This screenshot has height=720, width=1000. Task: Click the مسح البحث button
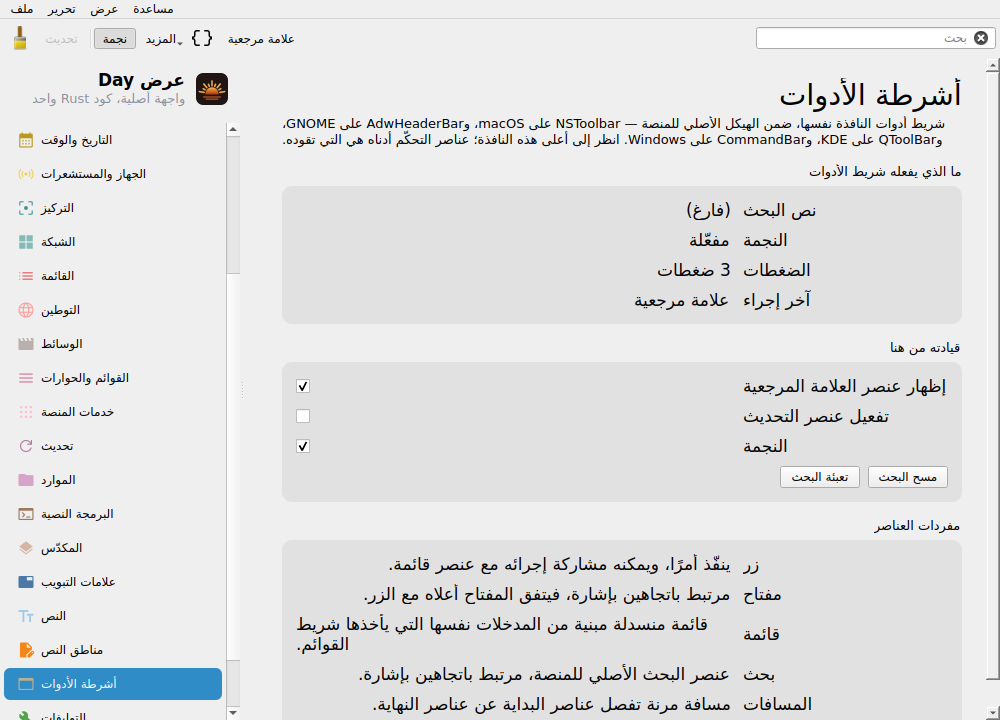pyautogui.click(x=908, y=477)
